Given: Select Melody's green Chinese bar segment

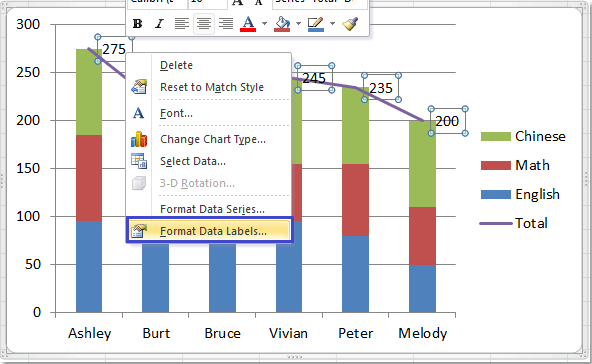Looking at the screenshot, I should [422, 164].
